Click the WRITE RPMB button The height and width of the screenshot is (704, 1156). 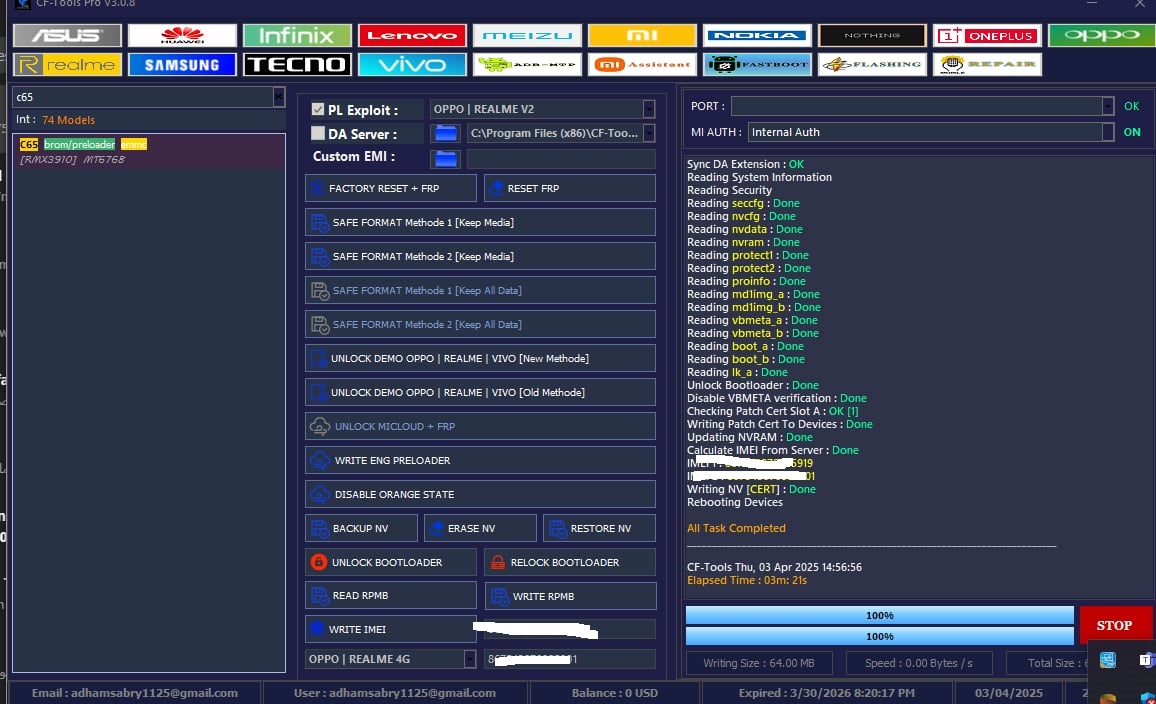pyautogui.click(x=570, y=596)
